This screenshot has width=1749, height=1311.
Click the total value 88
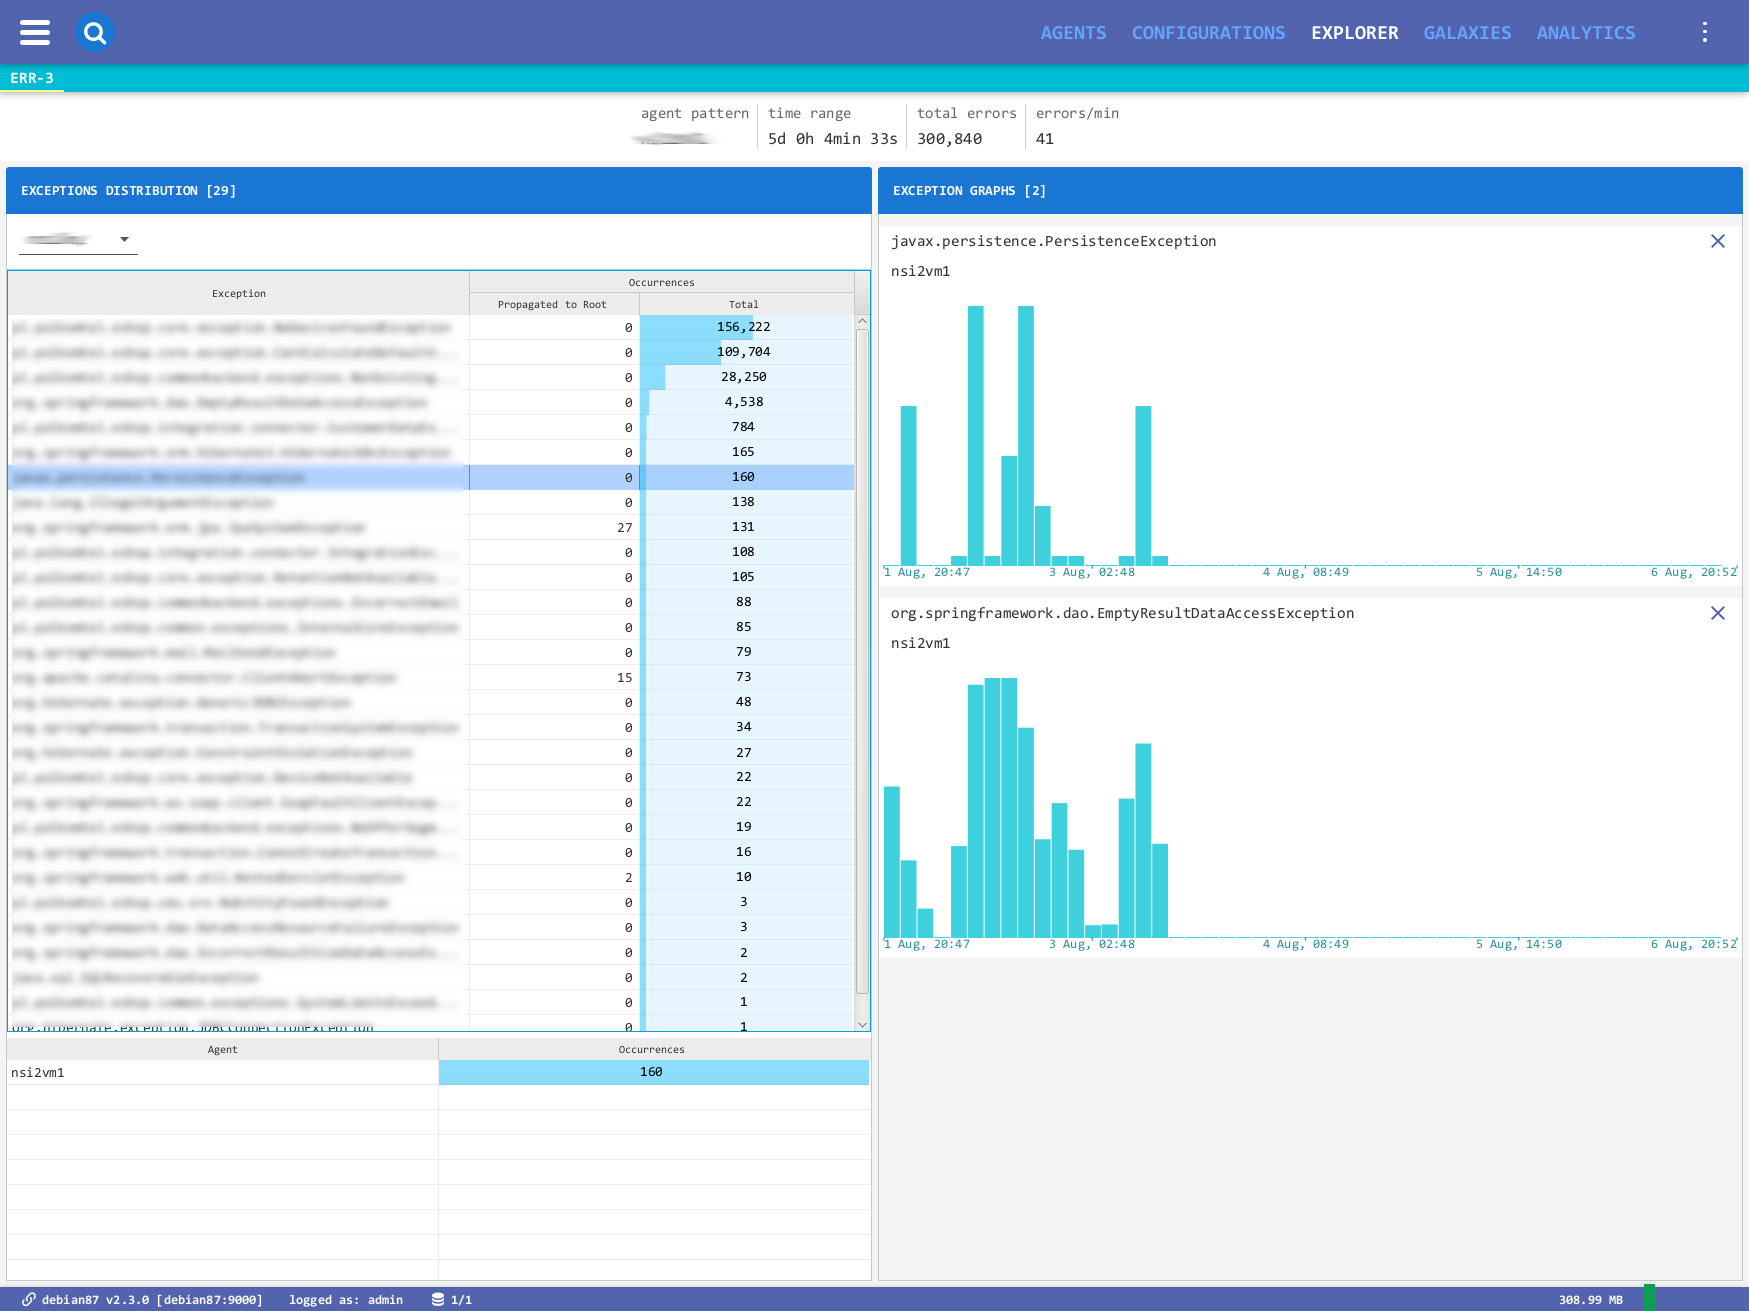[743, 602]
